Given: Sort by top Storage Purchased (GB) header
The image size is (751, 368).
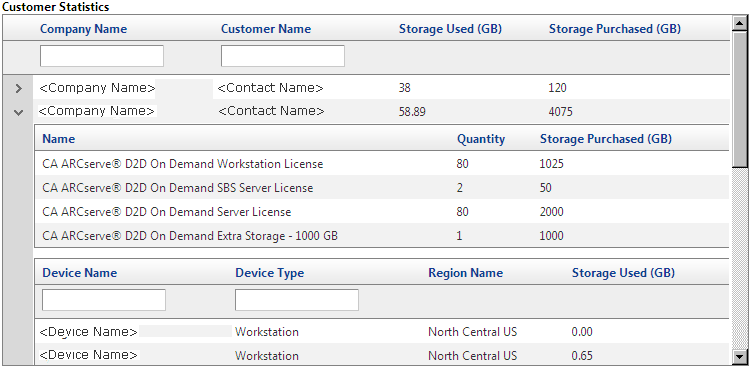Looking at the screenshot, I should [614, 29].
